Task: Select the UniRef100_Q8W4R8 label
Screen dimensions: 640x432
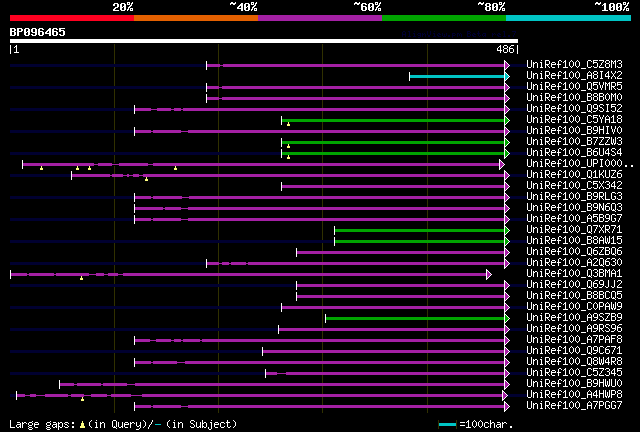Action: (x=574, y=362)
